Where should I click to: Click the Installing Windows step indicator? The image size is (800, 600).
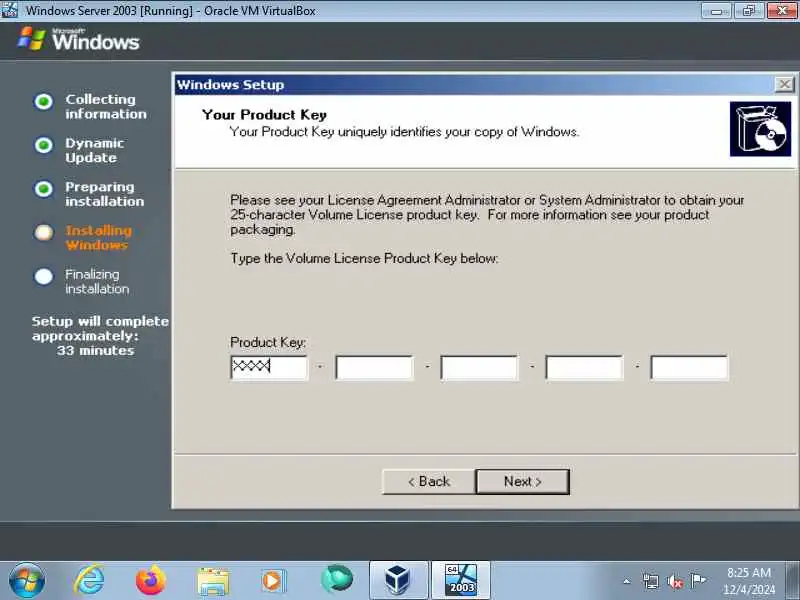[x=44, y=233]
